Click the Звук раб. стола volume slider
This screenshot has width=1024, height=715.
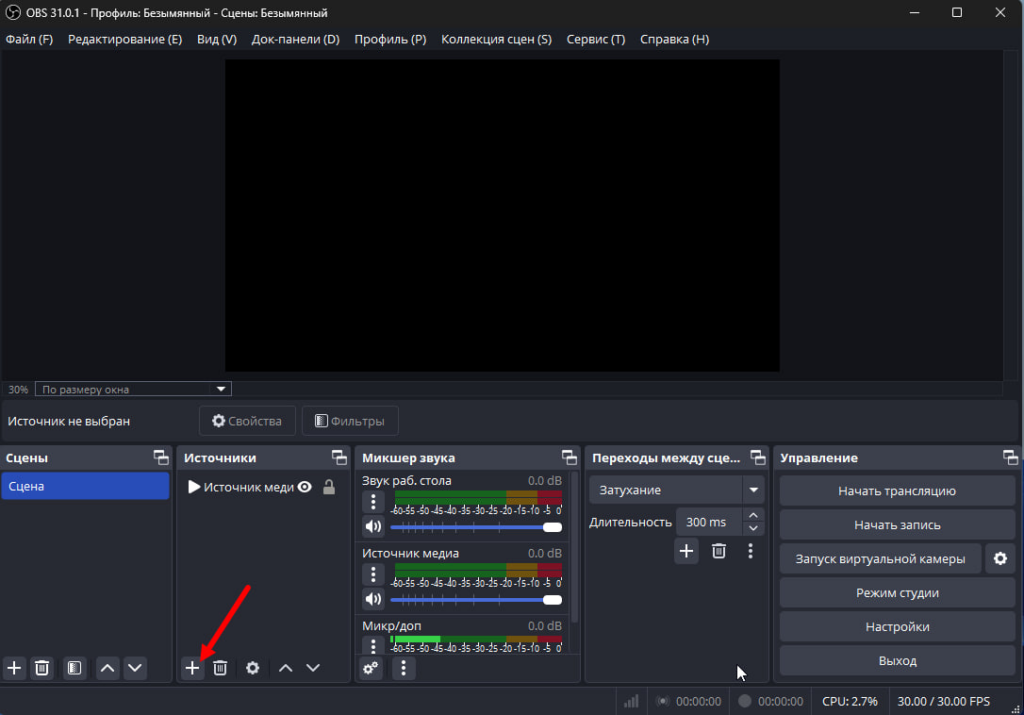click(x=470, y=527)
